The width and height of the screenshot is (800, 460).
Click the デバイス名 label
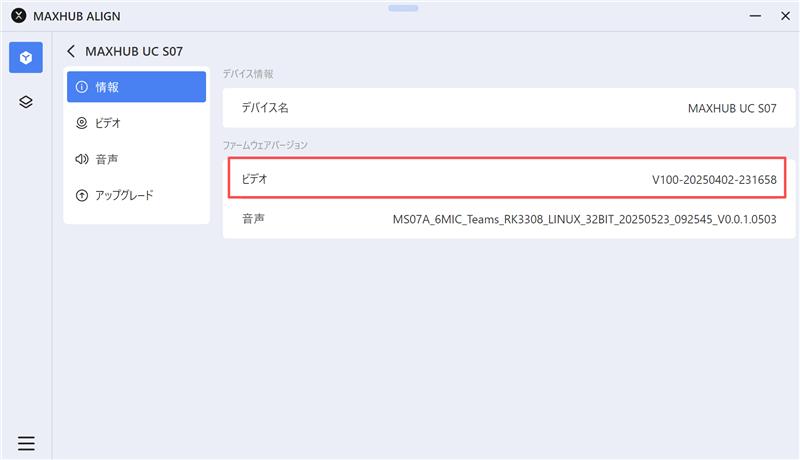coord(265,108)
